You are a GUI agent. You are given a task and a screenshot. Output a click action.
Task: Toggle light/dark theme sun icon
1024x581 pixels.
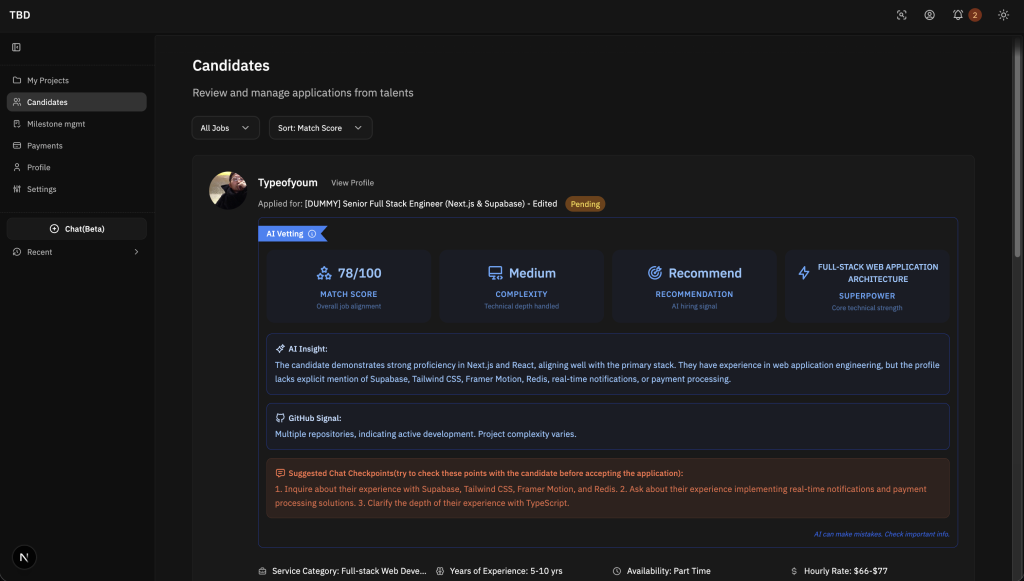pyautogui.click(x=1003, y=15)
